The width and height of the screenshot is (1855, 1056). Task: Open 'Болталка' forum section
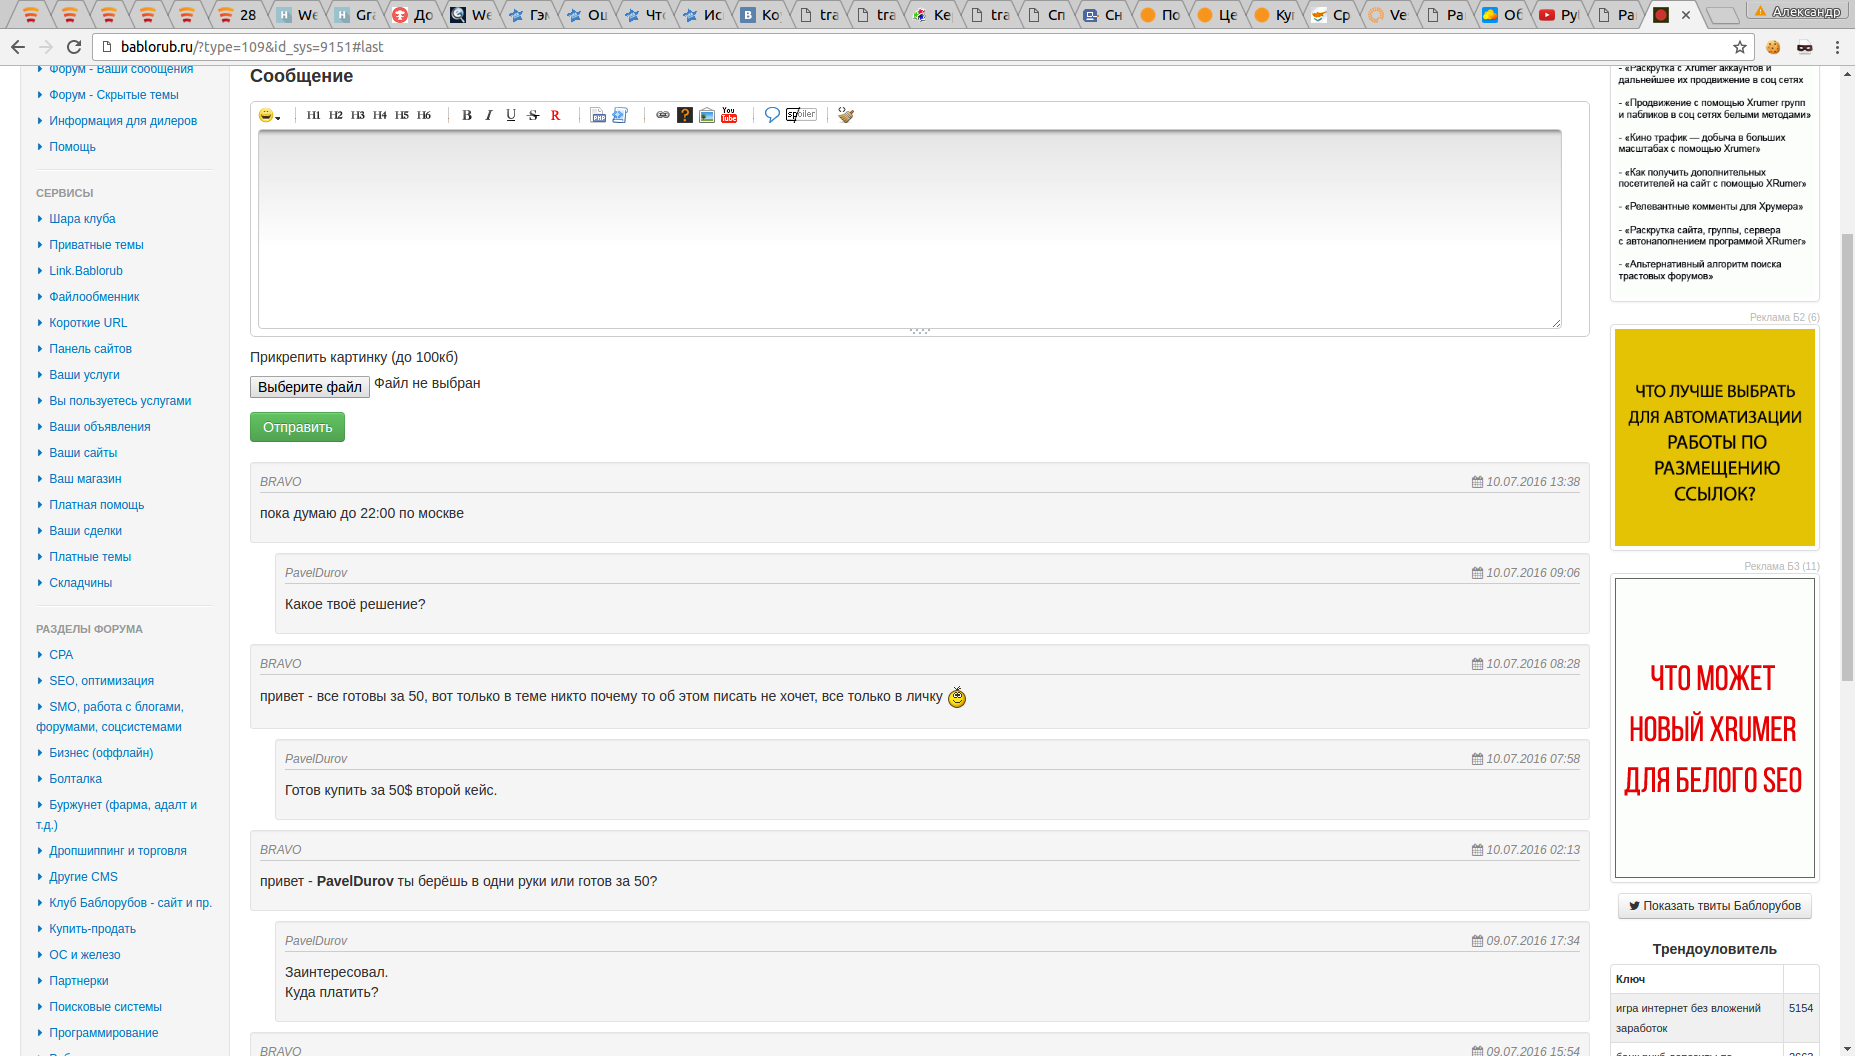tap(75, 779)
